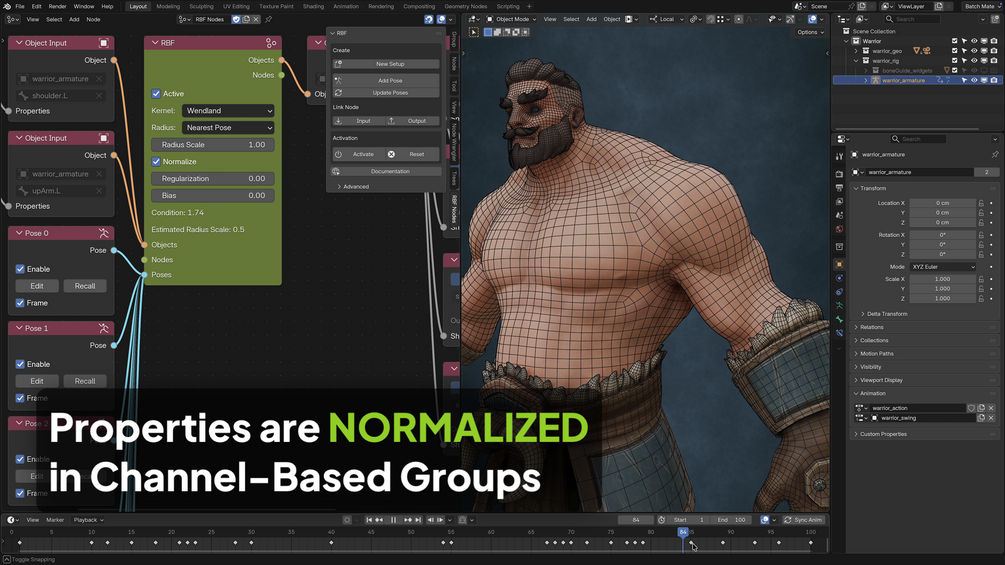The image size is (1005, 565).
Task: Adjust the Regularization slider
Action: (x=213, y=179)
